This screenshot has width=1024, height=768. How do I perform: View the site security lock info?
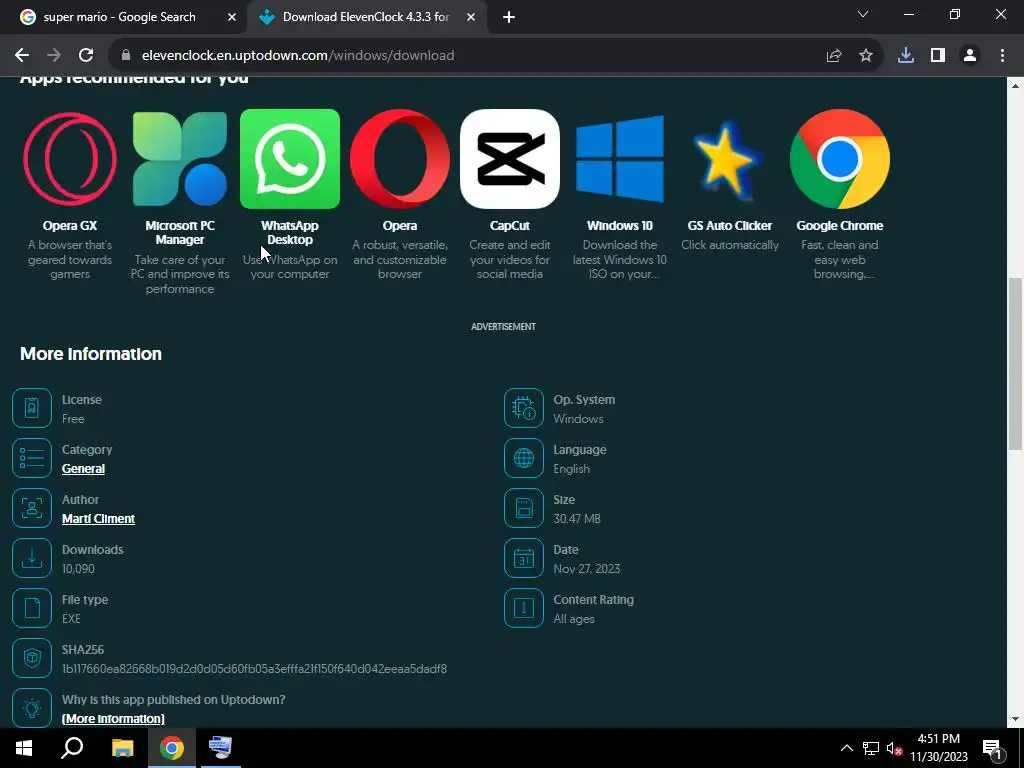[x=126, y=56]
